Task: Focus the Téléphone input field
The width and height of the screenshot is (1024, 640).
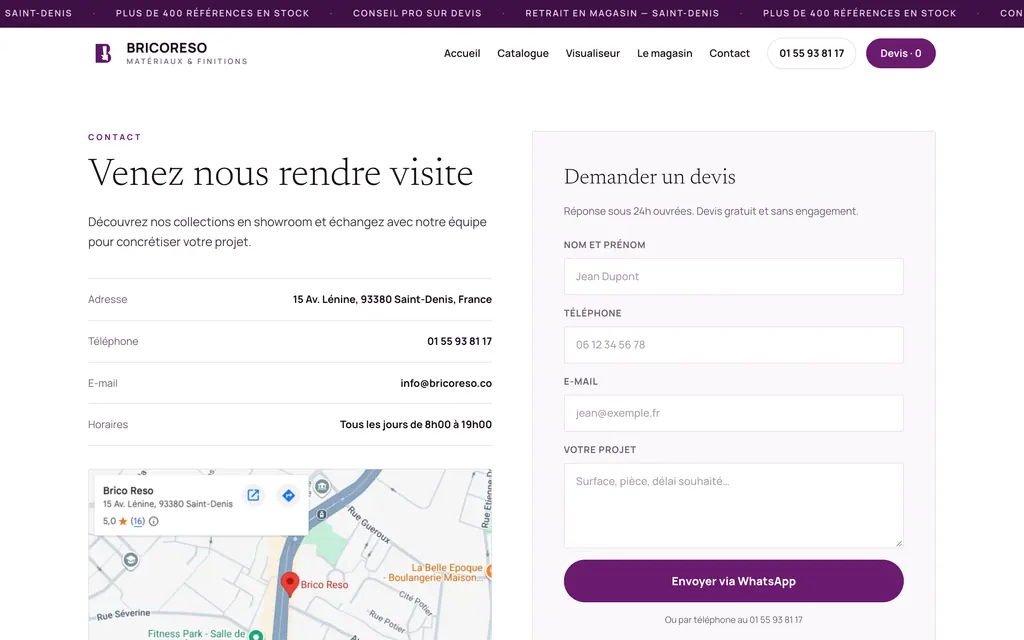Action: [733, 345]
